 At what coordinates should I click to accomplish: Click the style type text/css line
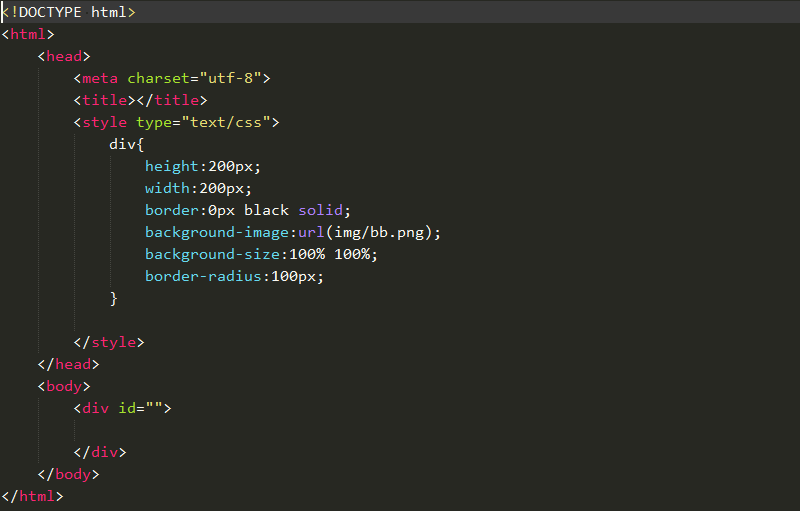[x=177, y=122]
